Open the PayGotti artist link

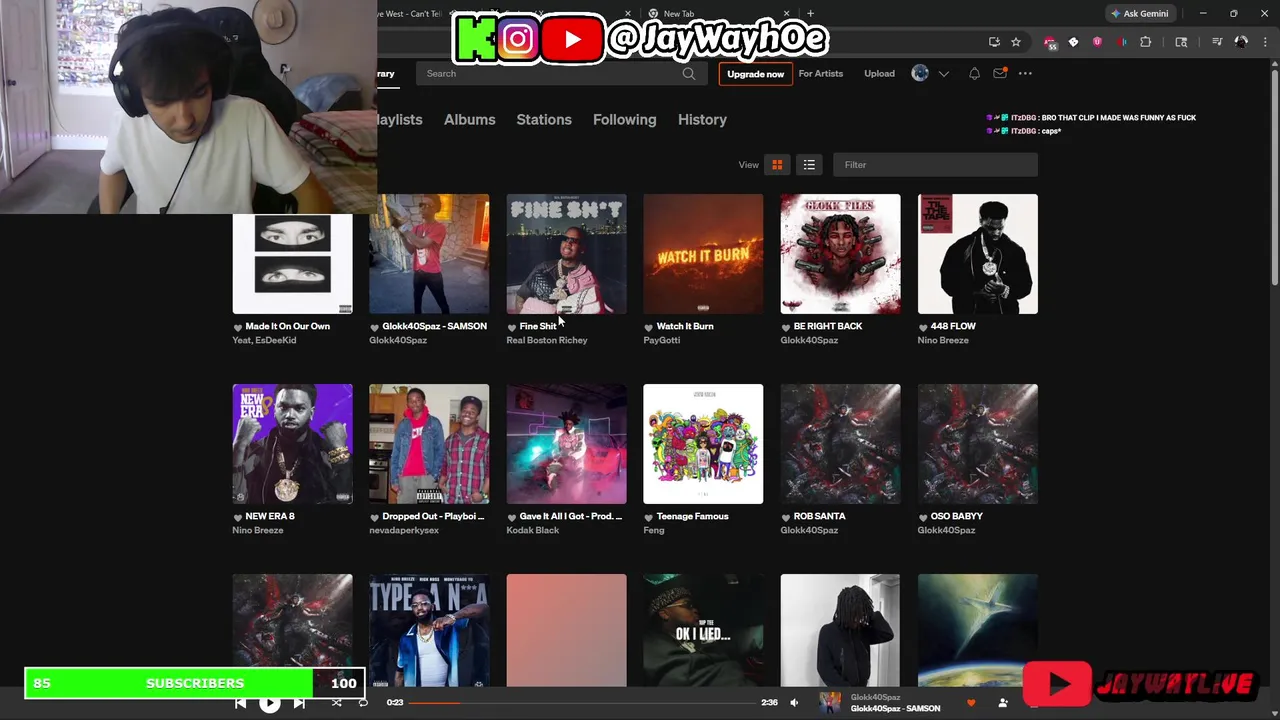[x=662, y=340]
